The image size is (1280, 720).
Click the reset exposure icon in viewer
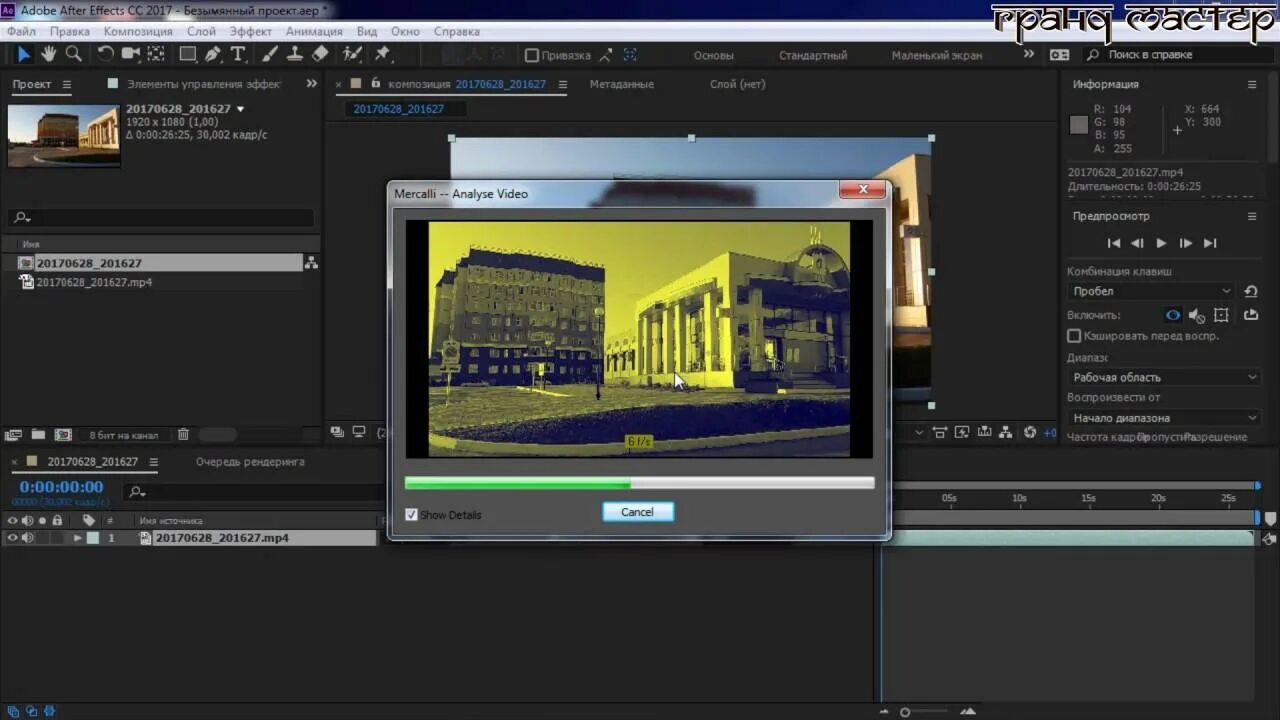[1030, 433]
